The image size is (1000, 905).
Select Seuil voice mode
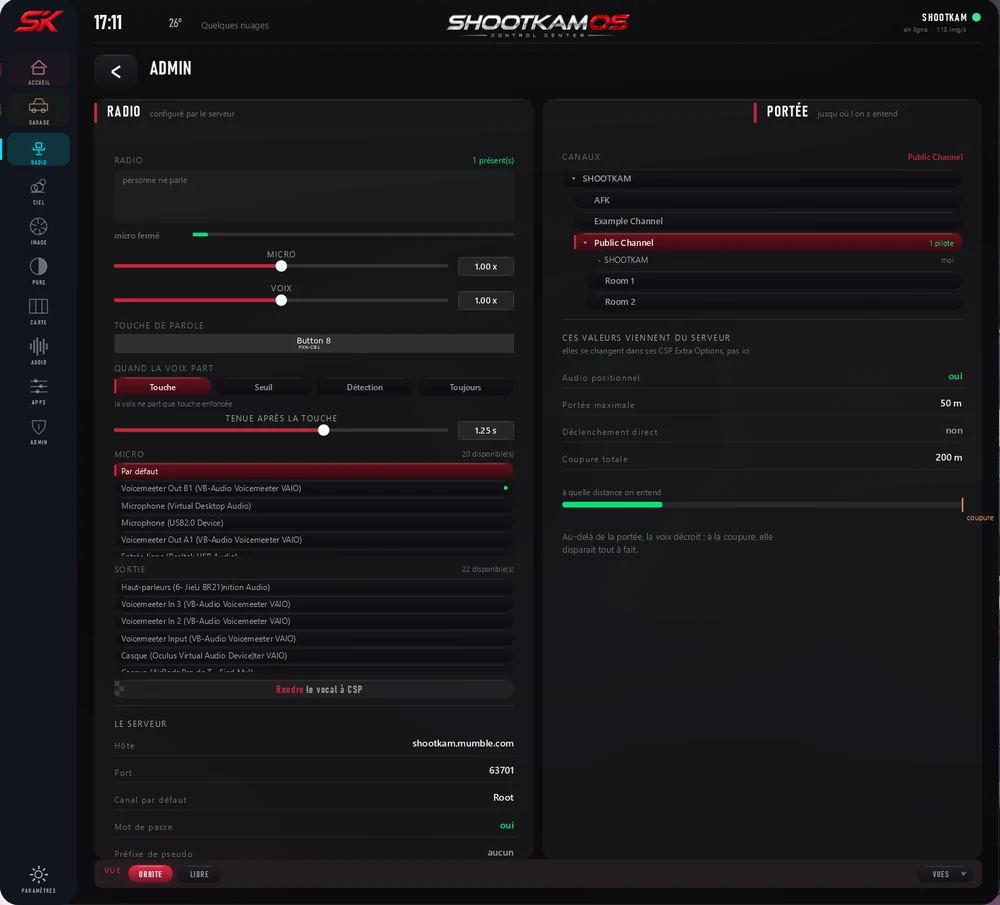click(x=263, y=387)
